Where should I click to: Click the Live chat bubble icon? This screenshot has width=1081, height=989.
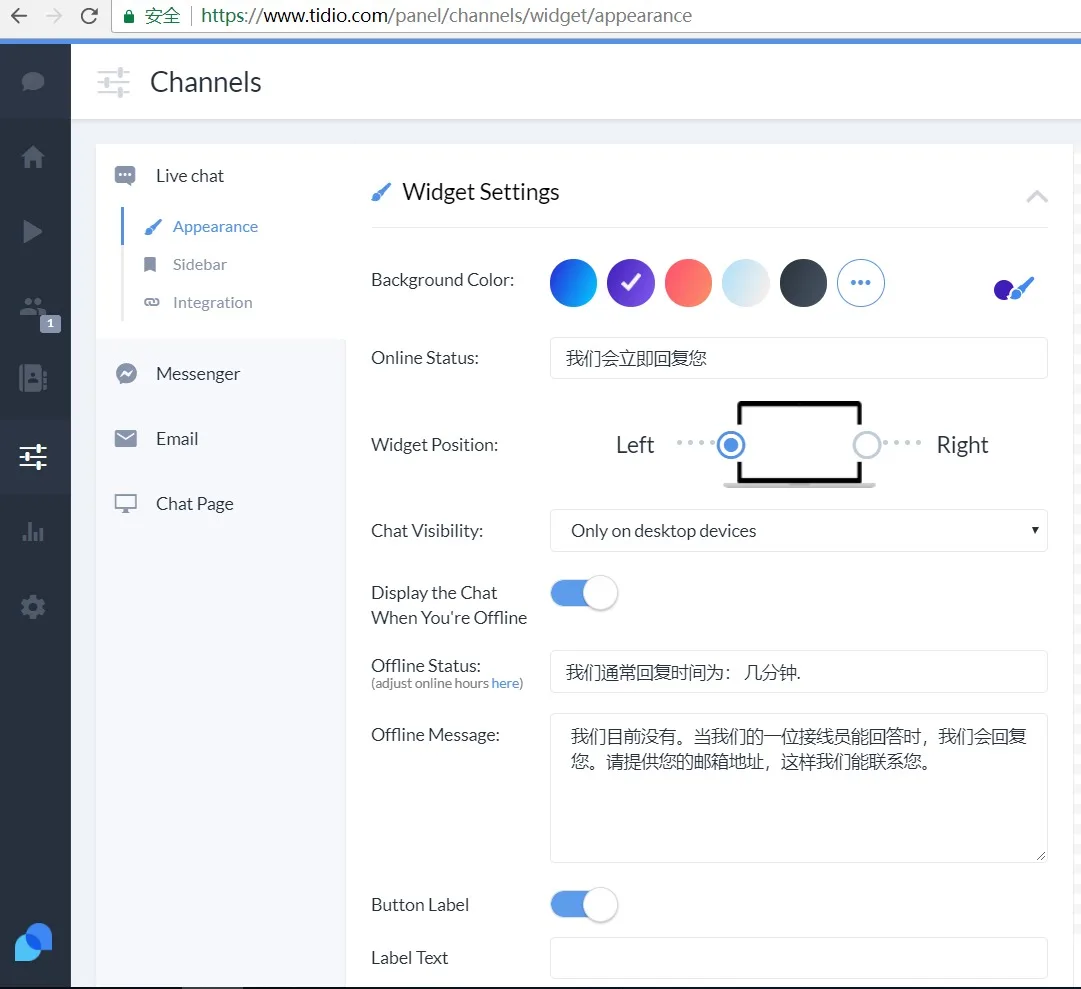(x=125, y=176)
